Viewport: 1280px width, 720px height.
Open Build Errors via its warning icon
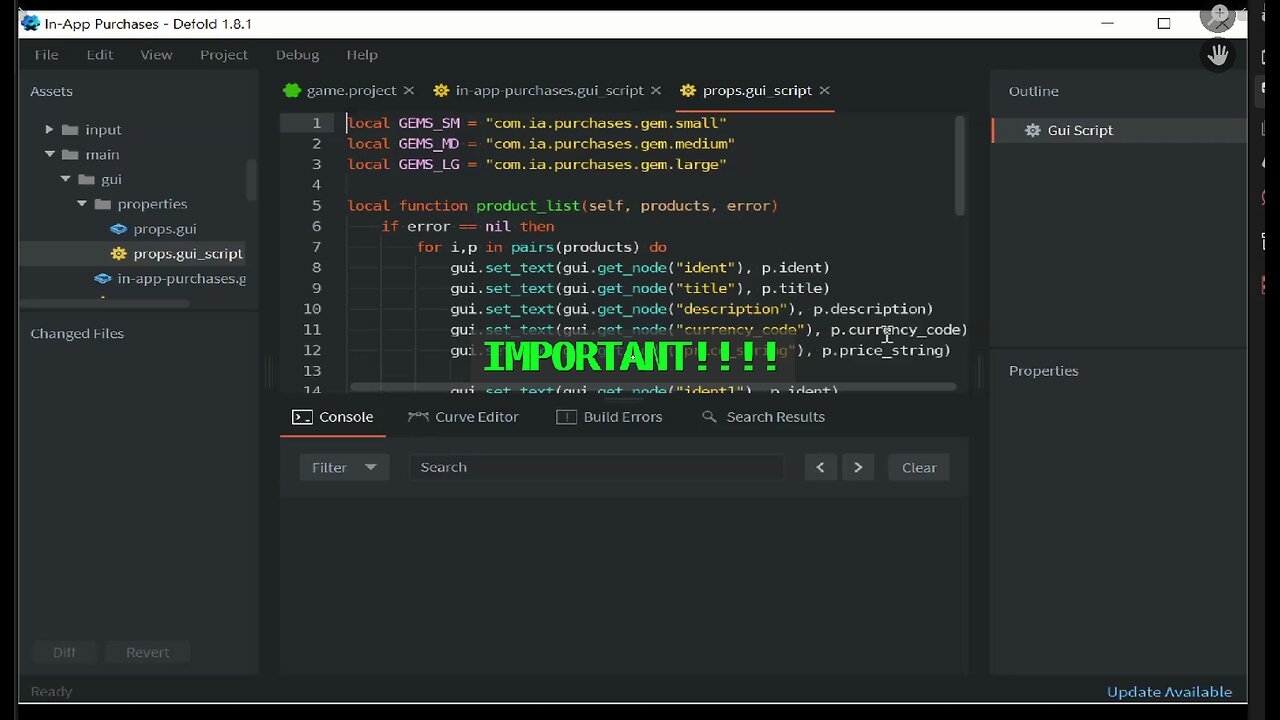(x=566, y=417)
